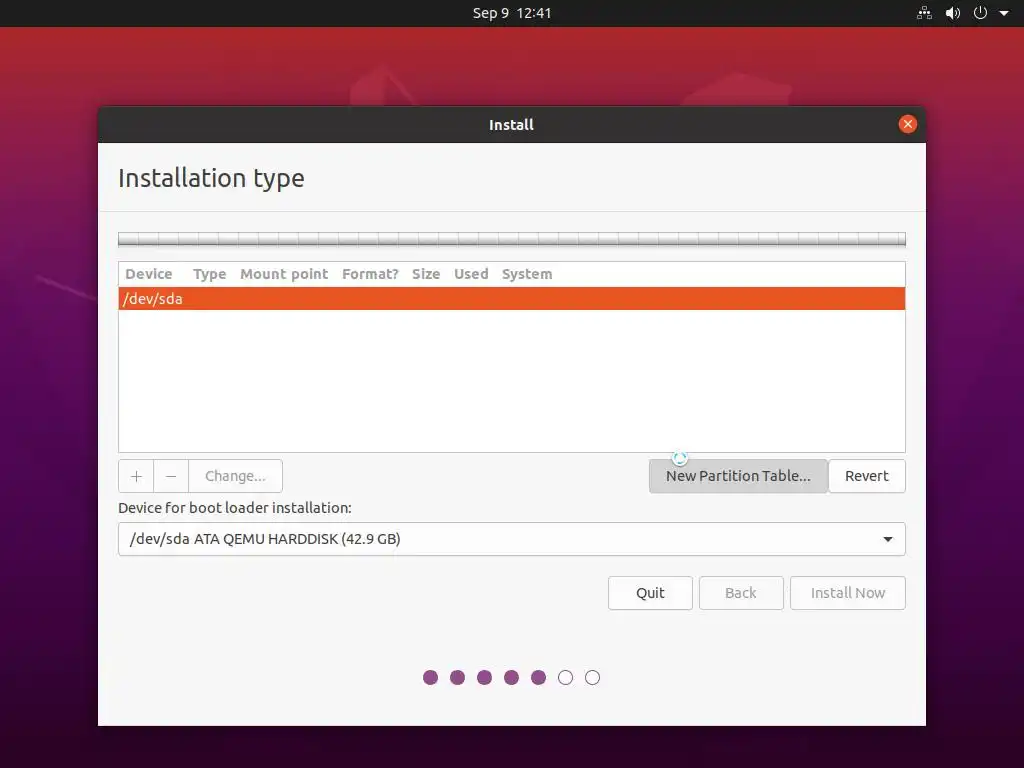Open the boot loader device dropdown
Viewport: 1024px width, 768px height.
coord(511,539)
